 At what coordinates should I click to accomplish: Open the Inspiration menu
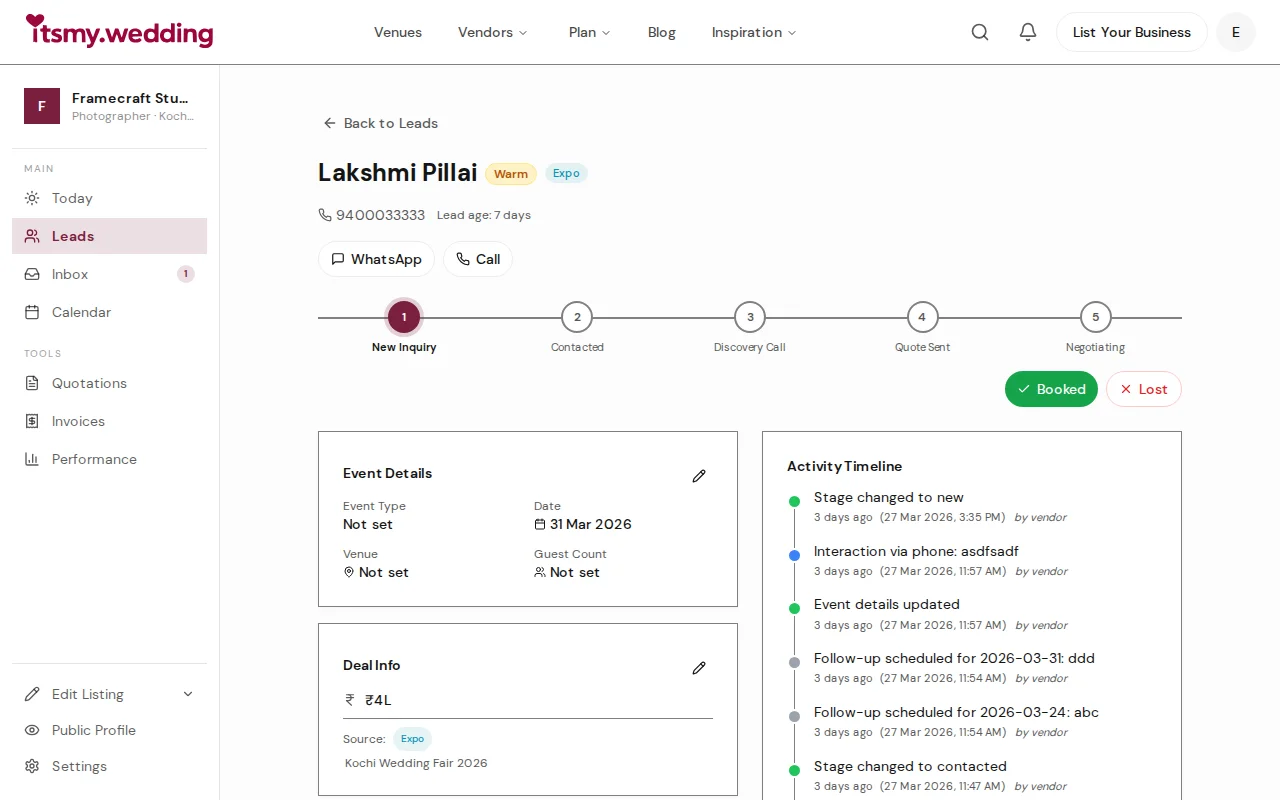(753, 32)
